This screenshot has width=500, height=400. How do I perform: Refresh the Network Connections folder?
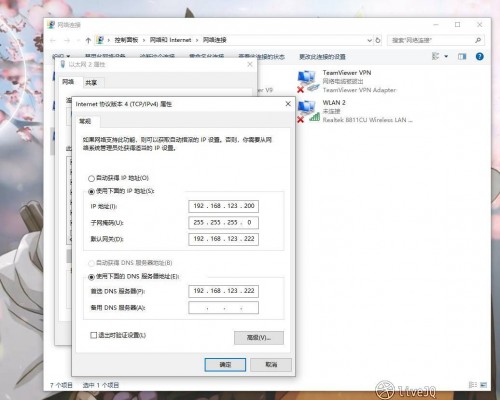point(378,40)
